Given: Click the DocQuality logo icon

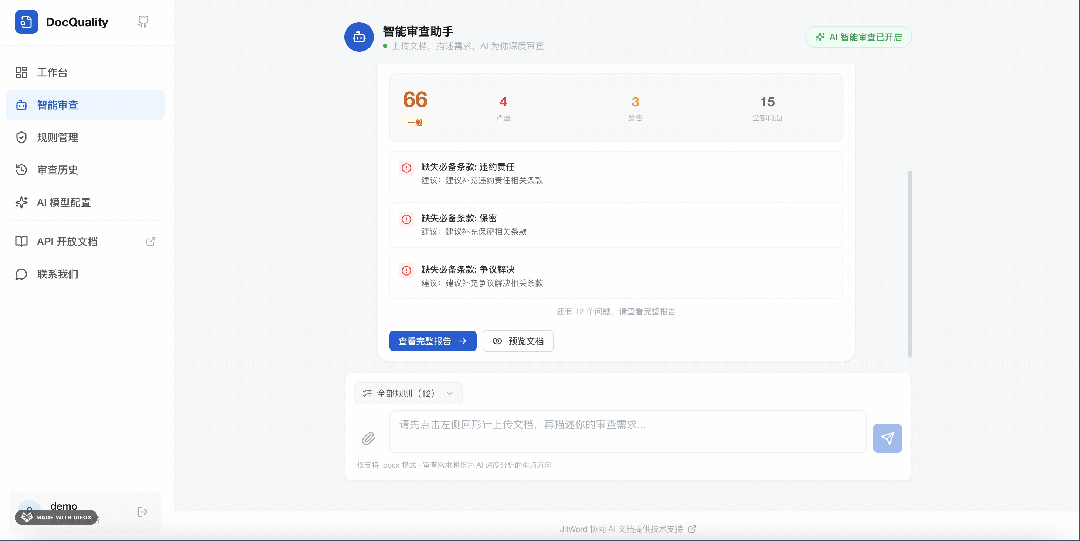Looking at the screenshot, I should 26,22.
